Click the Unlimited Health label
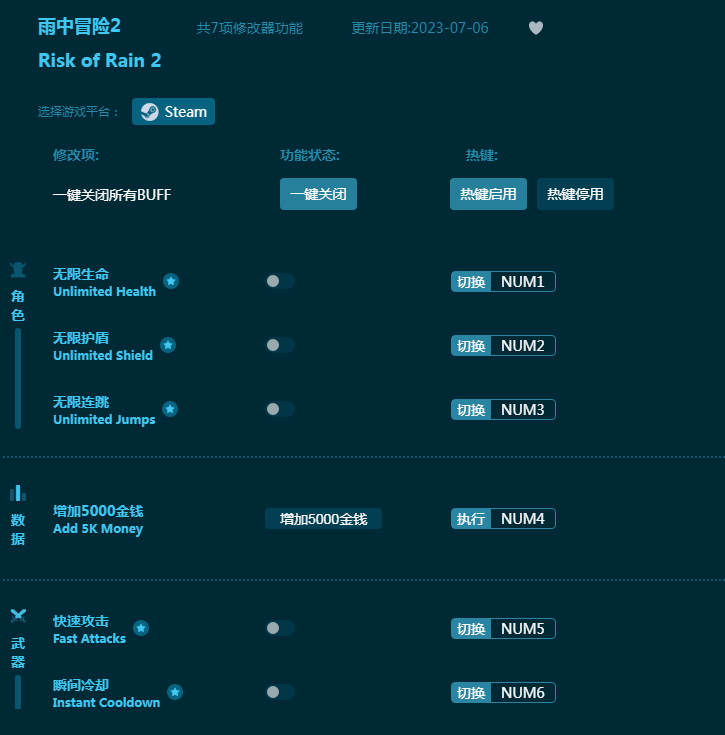Viewport: 725px width, 735px height. [104, 292]
